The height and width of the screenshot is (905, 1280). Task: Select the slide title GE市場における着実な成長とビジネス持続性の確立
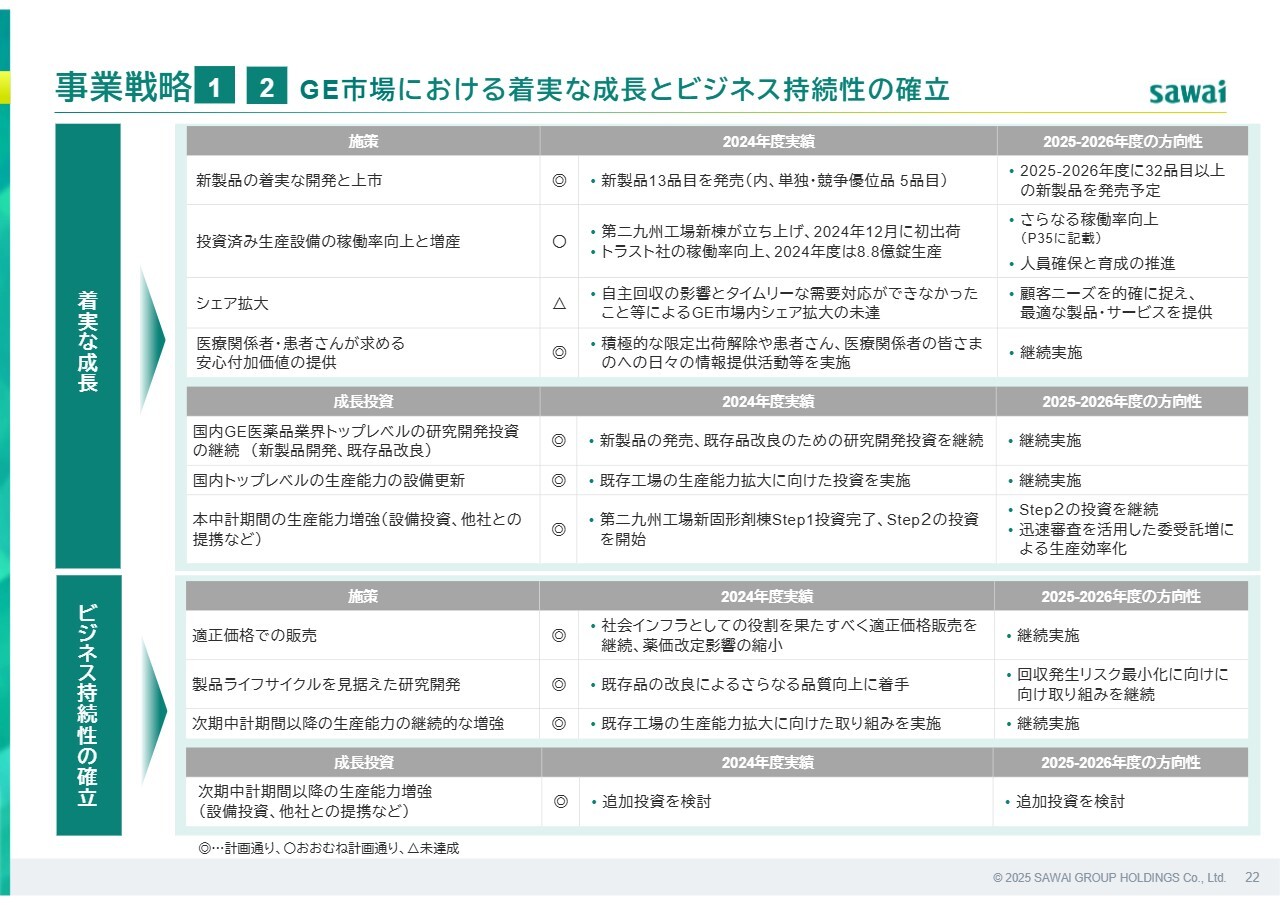[x=624, y=89]
